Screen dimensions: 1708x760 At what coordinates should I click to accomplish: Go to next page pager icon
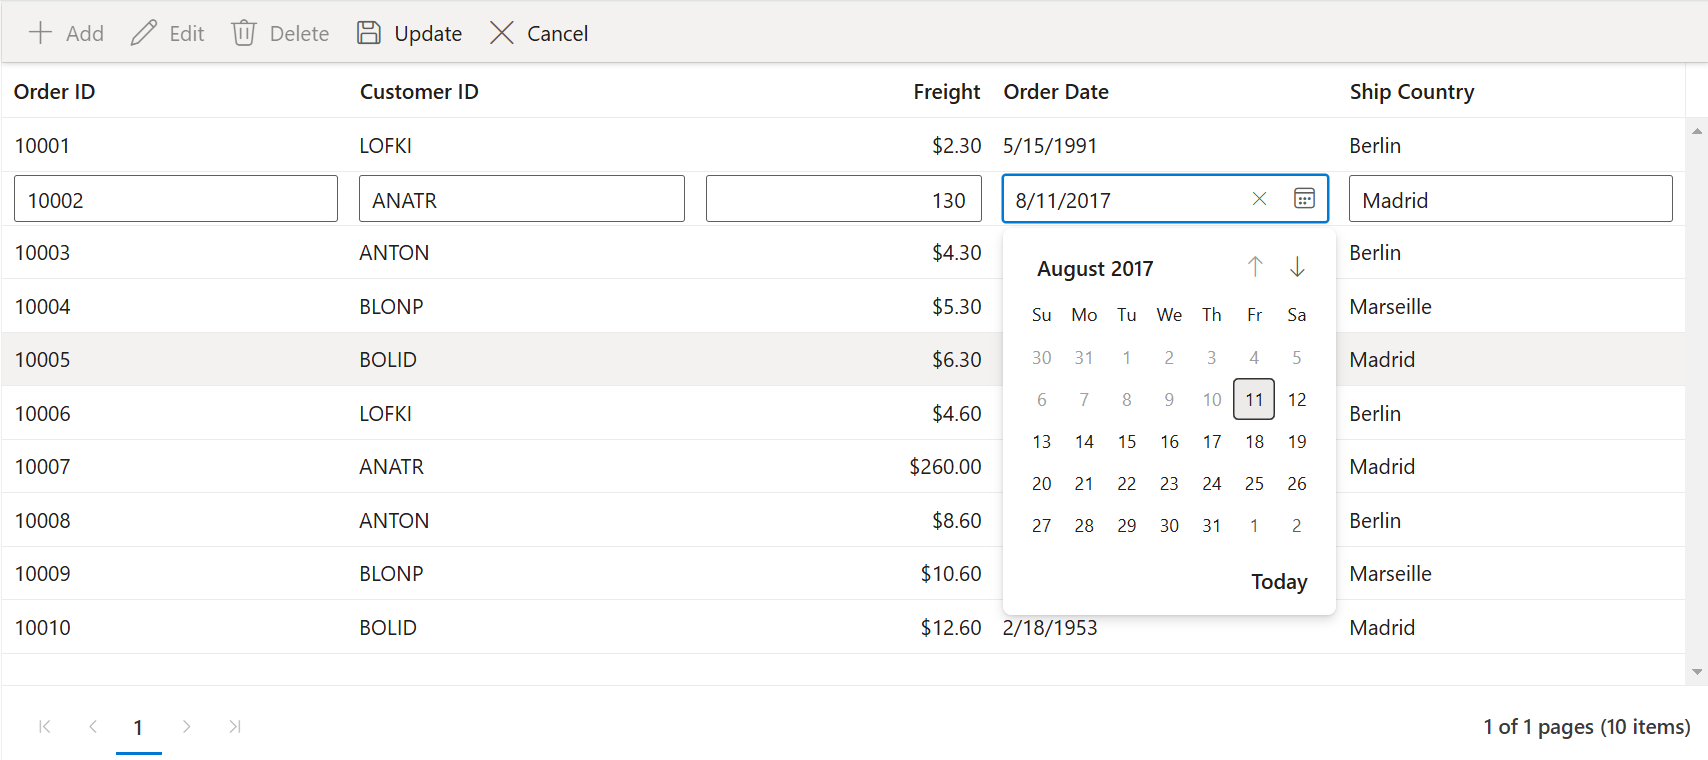(x=186, y=726)
